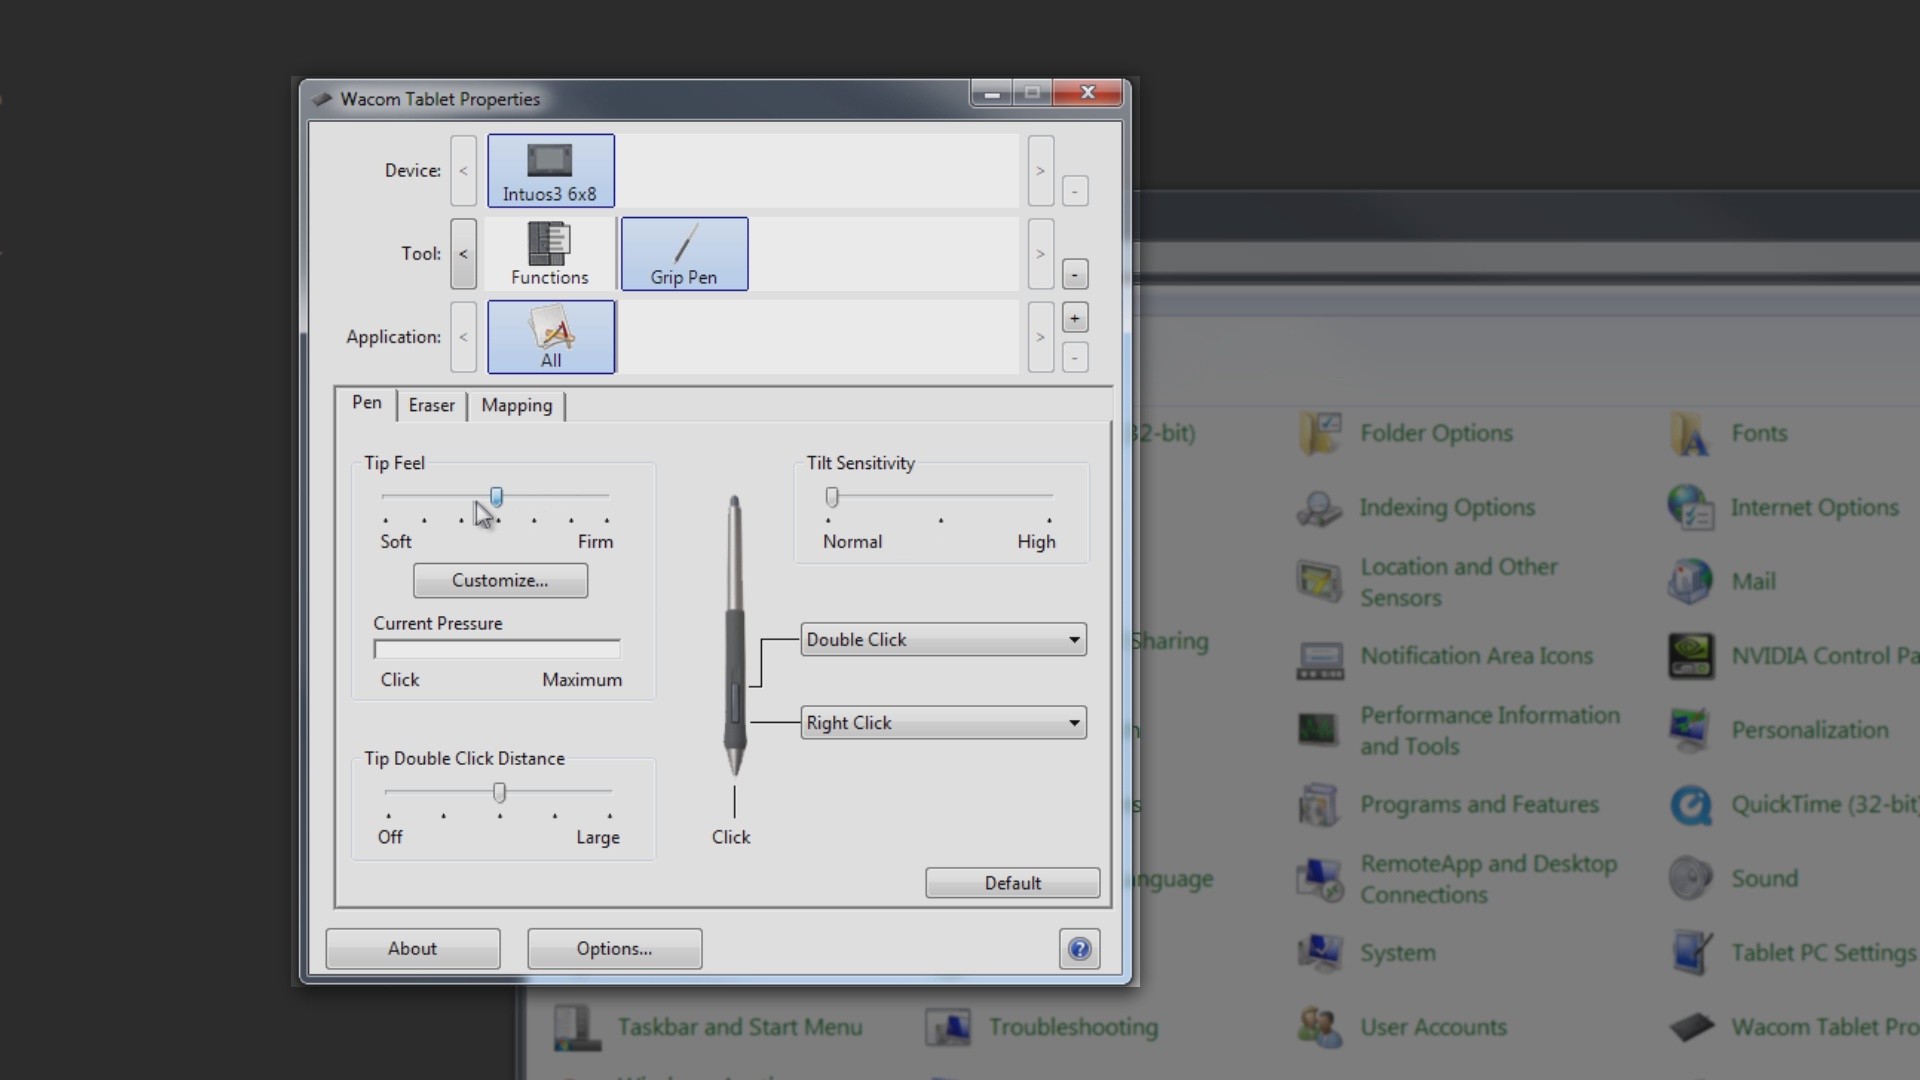Open Tablet PC Settings icon
This screenshot has height=1080, width=1920.
(1691, 953)
